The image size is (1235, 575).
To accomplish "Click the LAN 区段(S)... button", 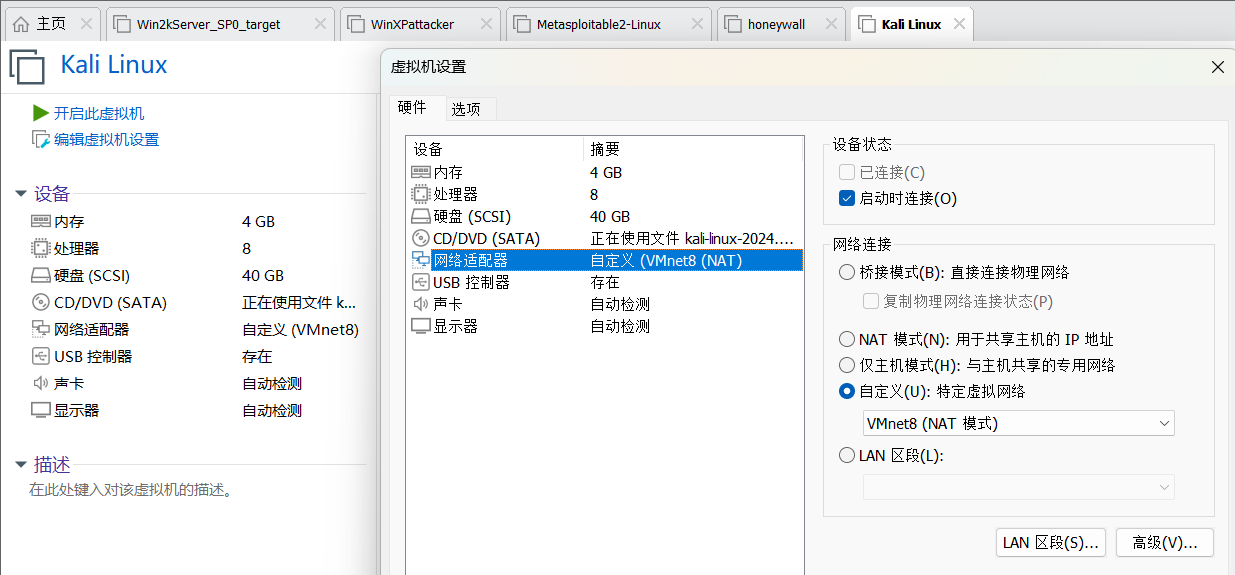I will (x=1051, y=542).
